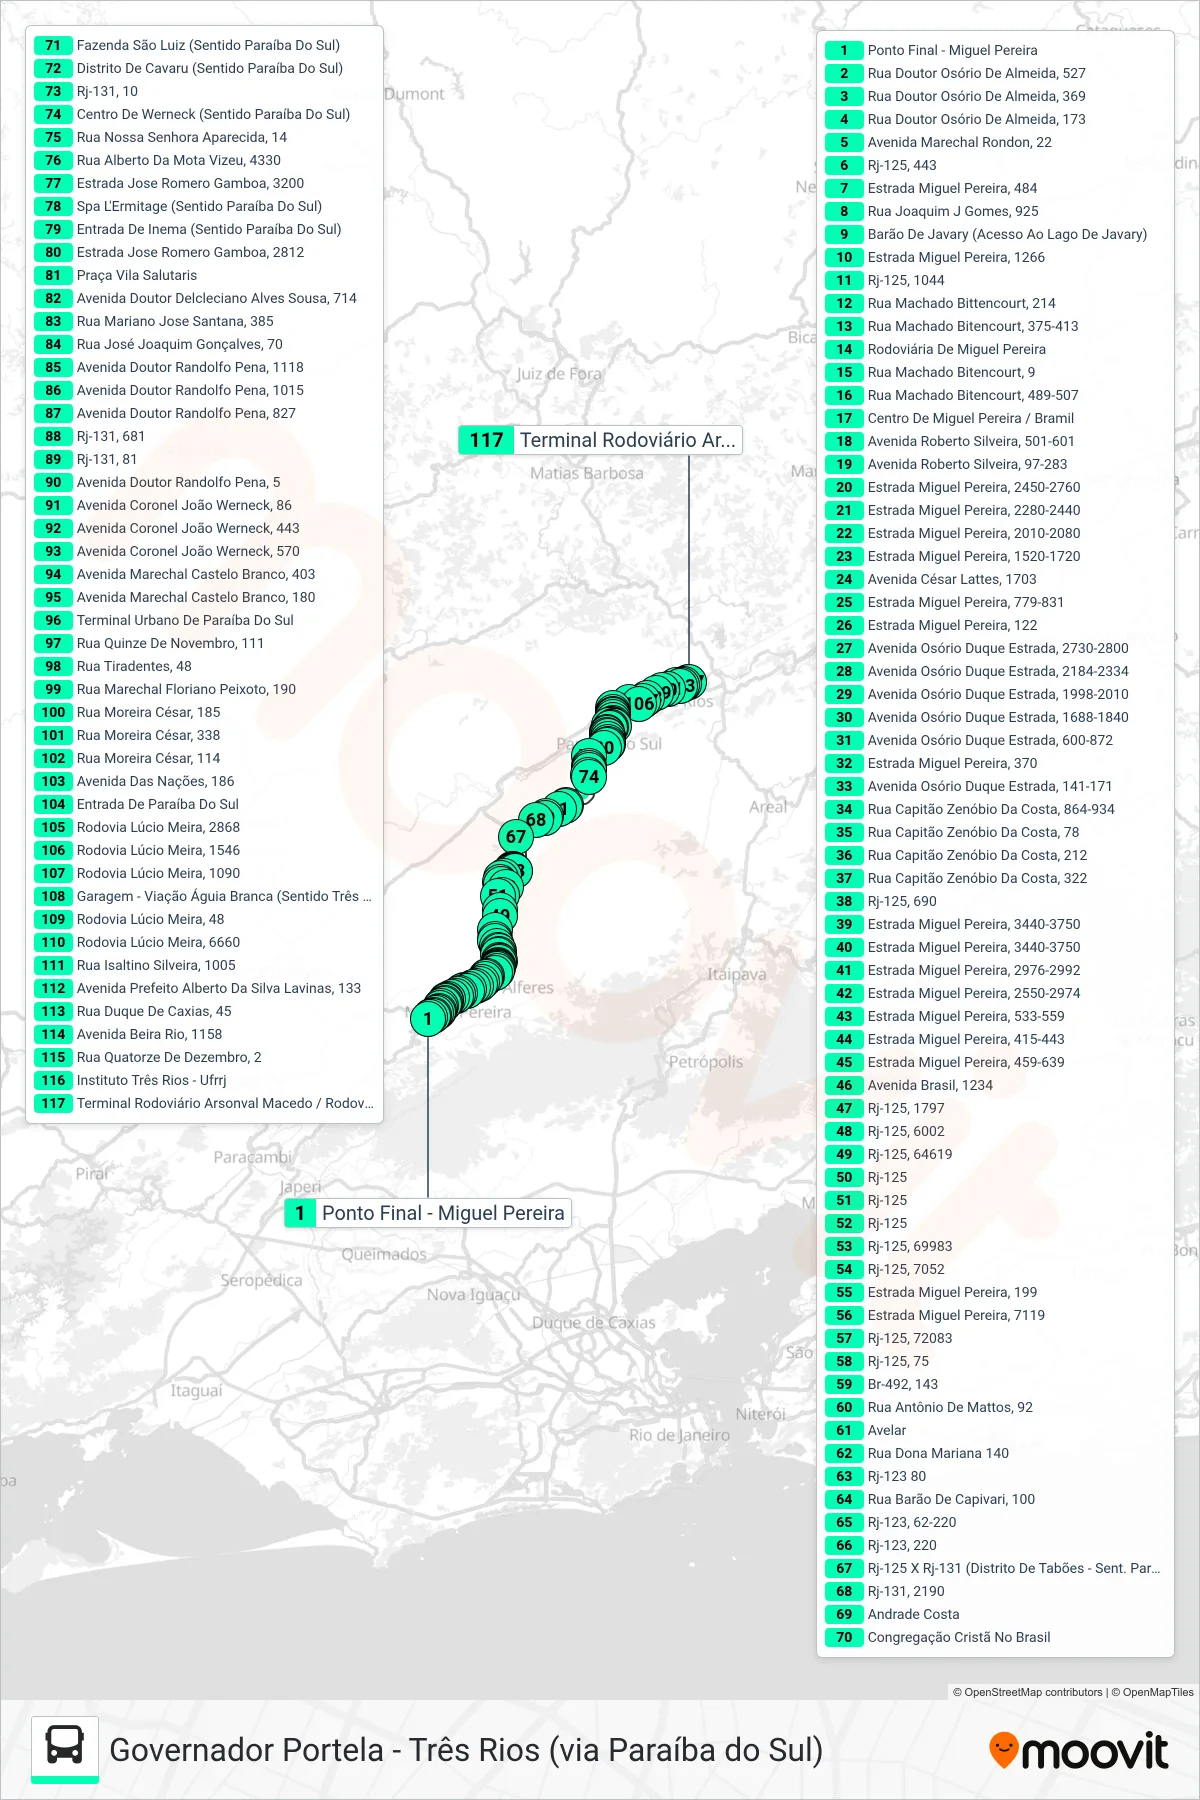Click the Matias Barbosa map label
The width and height of the screenshot is (1200, 1800).
pos(587,473)
